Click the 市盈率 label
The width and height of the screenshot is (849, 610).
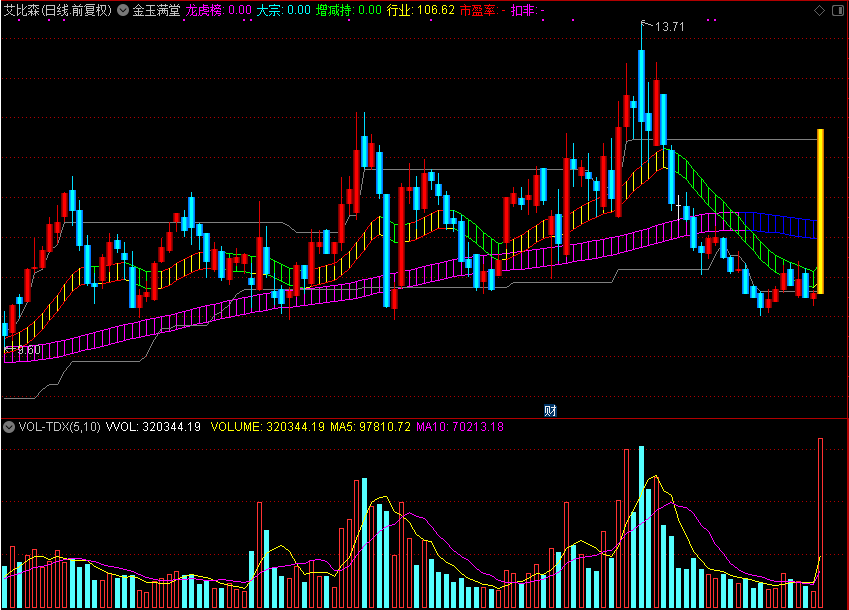point(482,10)
